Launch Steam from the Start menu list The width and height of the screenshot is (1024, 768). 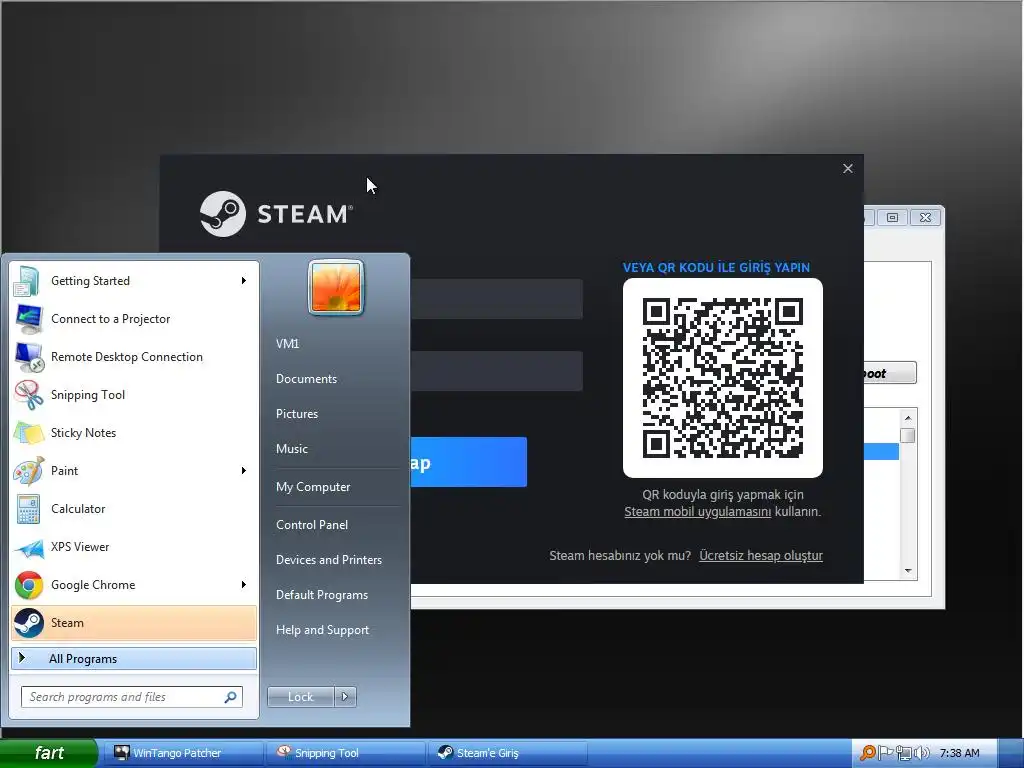pos(134,622)
